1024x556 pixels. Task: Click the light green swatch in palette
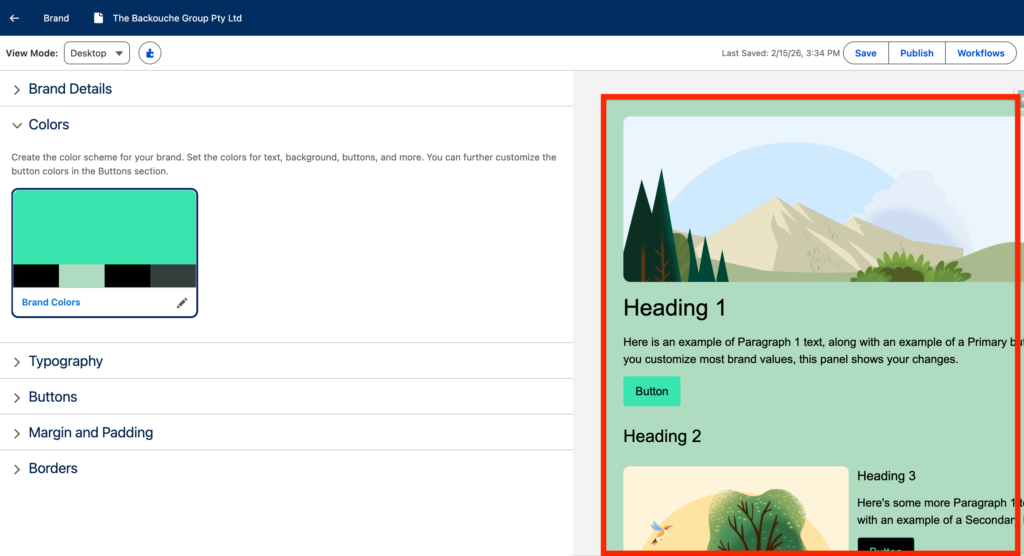point(81,276)
